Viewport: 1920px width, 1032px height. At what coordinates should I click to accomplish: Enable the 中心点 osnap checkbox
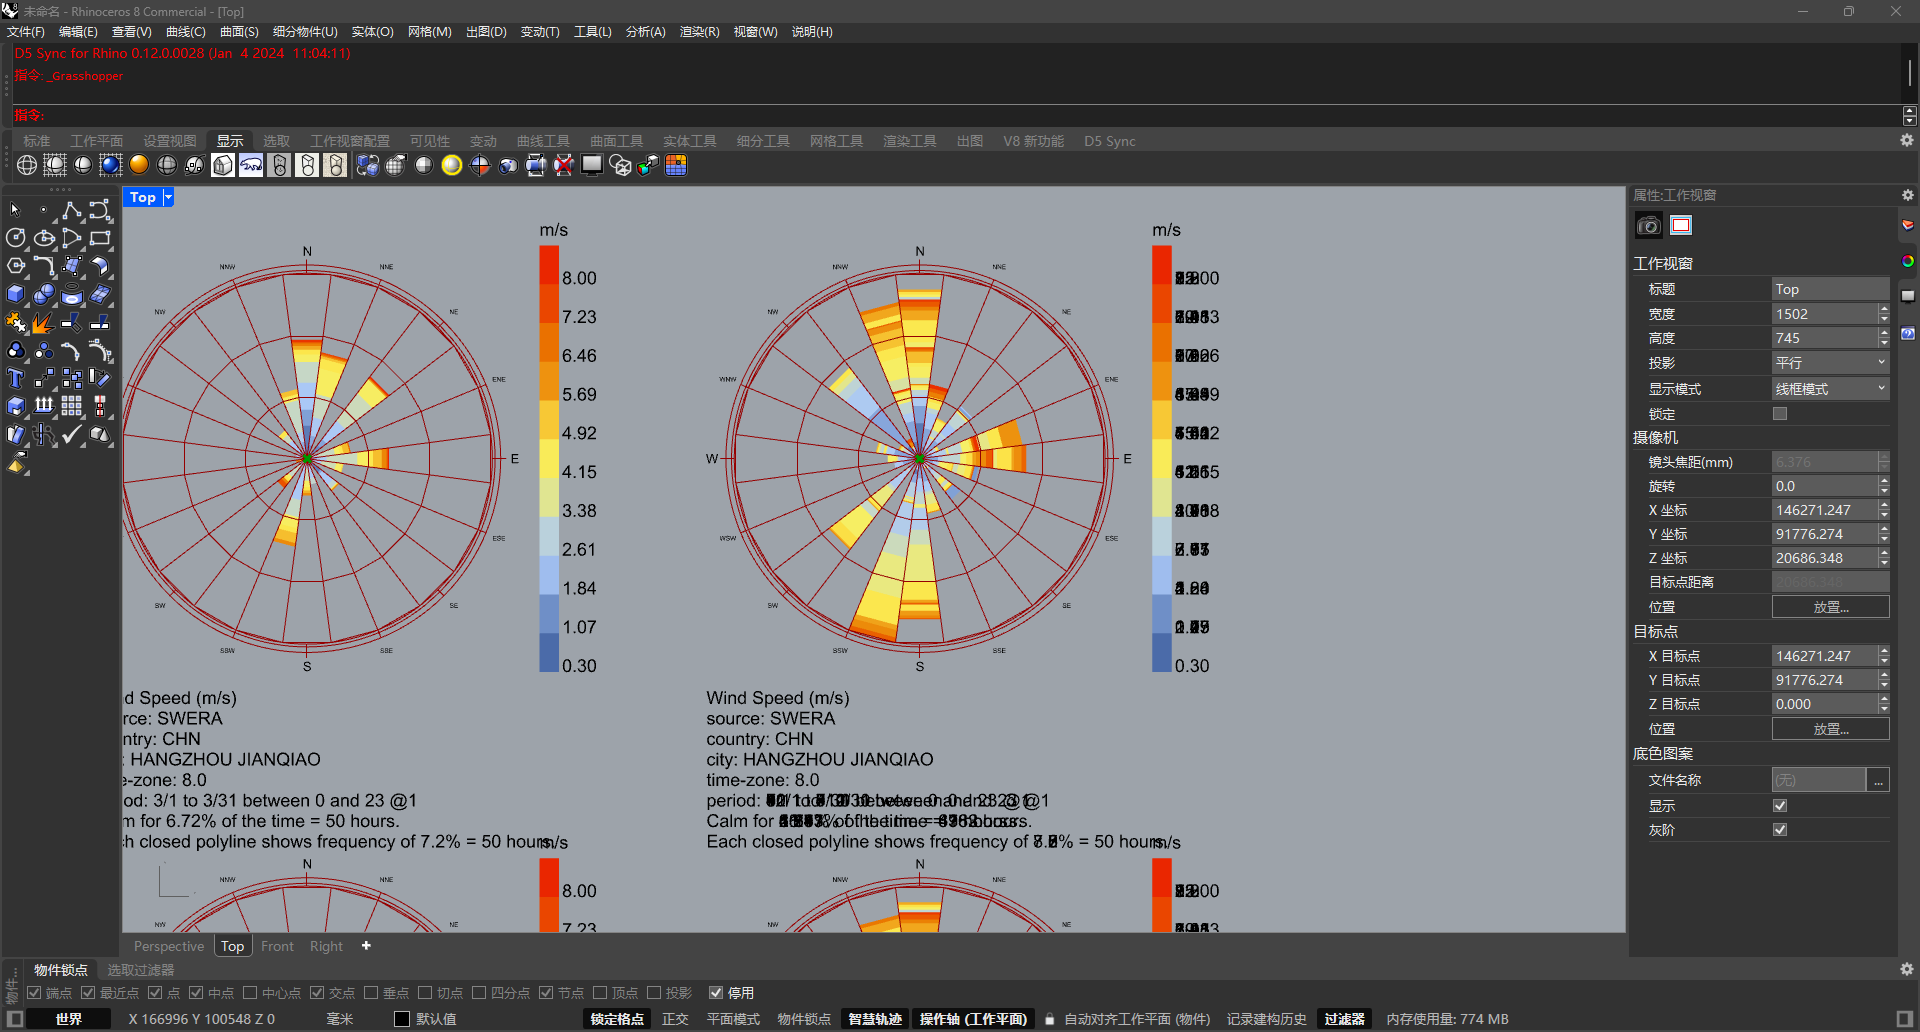250,993
